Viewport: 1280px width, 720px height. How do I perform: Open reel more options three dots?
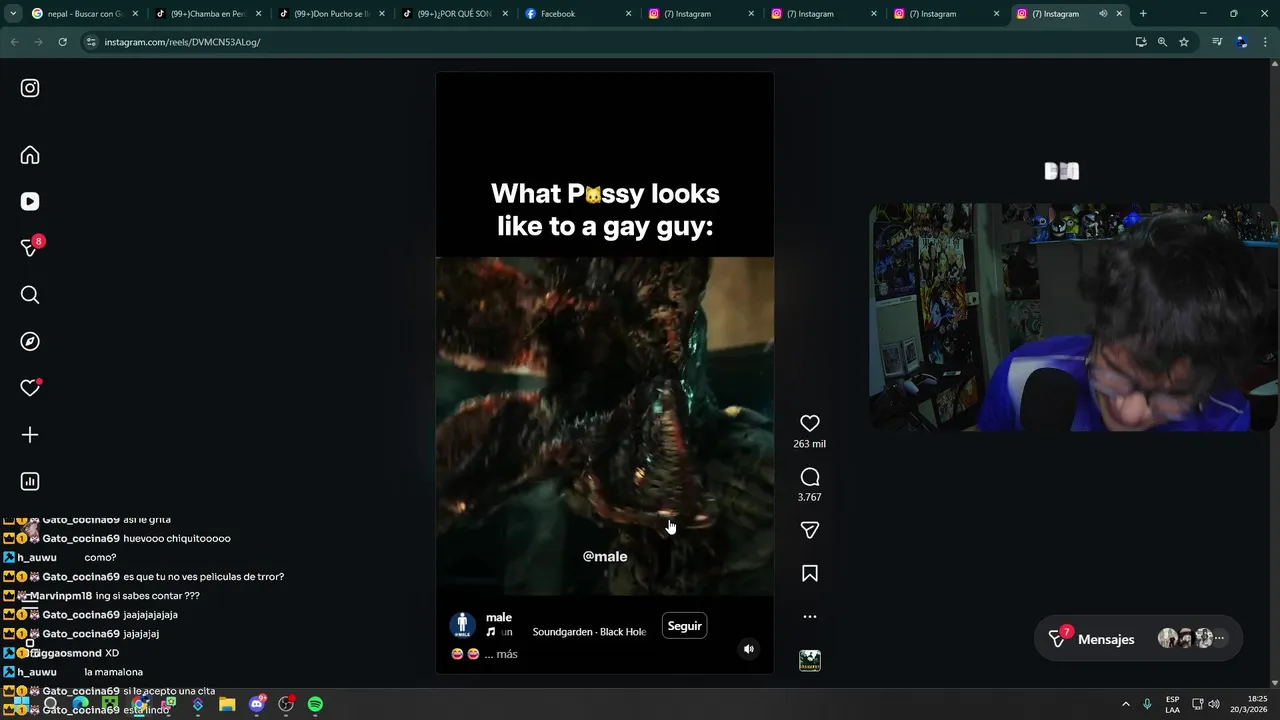[810, 617]
